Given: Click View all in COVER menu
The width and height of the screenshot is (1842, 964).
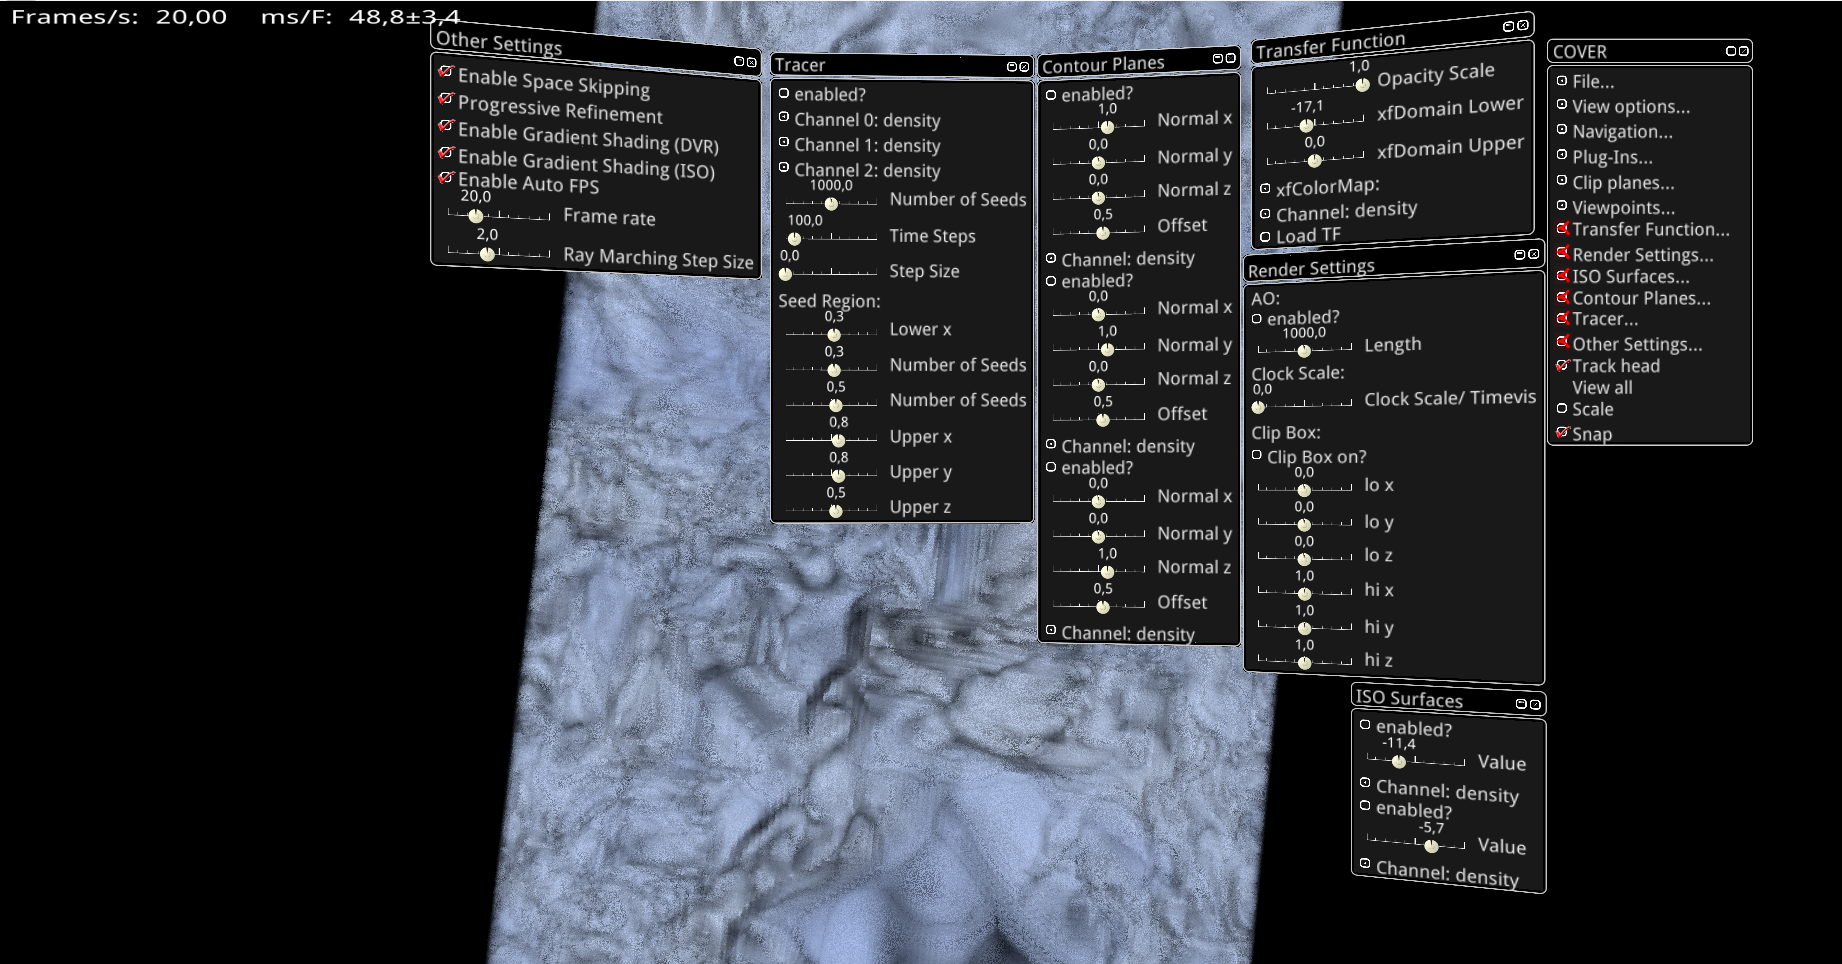Looking at the screenshot, I should coord(1602,388).
